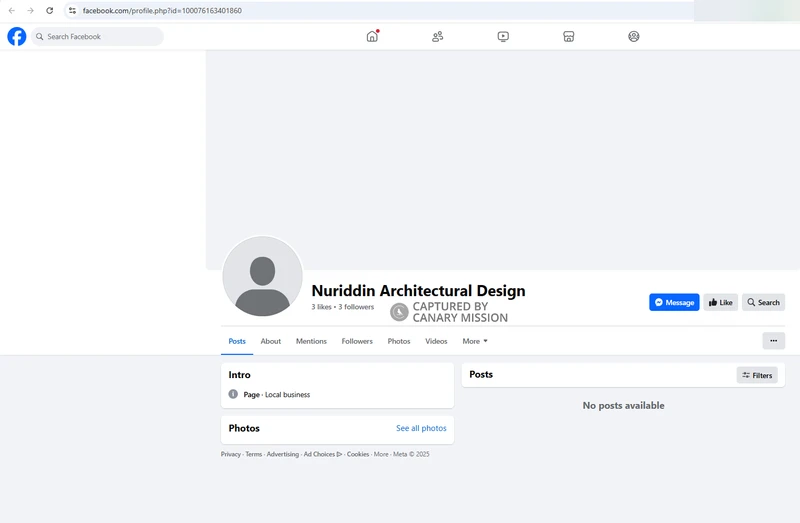Expand the More tab dropdown
Image resolution: width=800 pixels, height=523 pixels.
[475, 341]
